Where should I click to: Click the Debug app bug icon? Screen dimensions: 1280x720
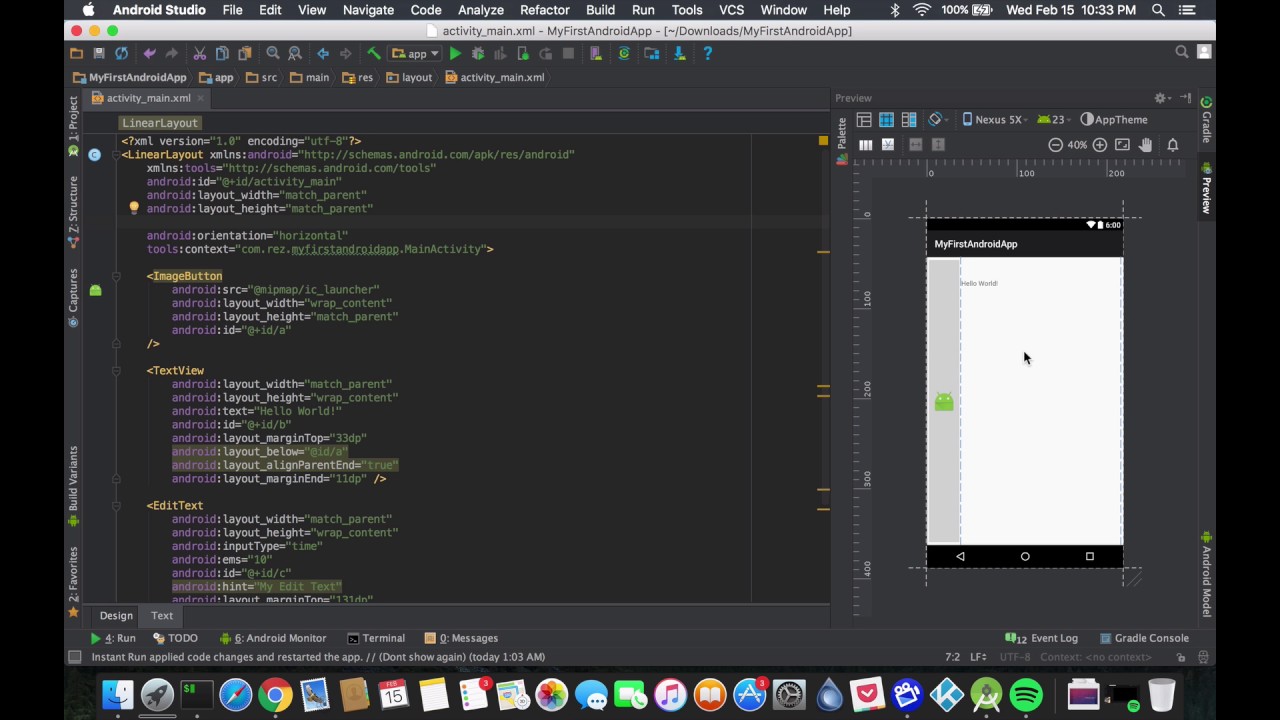478,54
